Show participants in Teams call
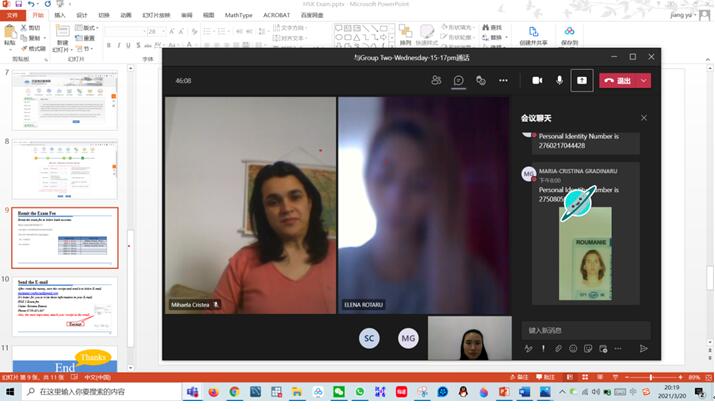Viewport: 715px width, 409px height. (x=436, y=80)
